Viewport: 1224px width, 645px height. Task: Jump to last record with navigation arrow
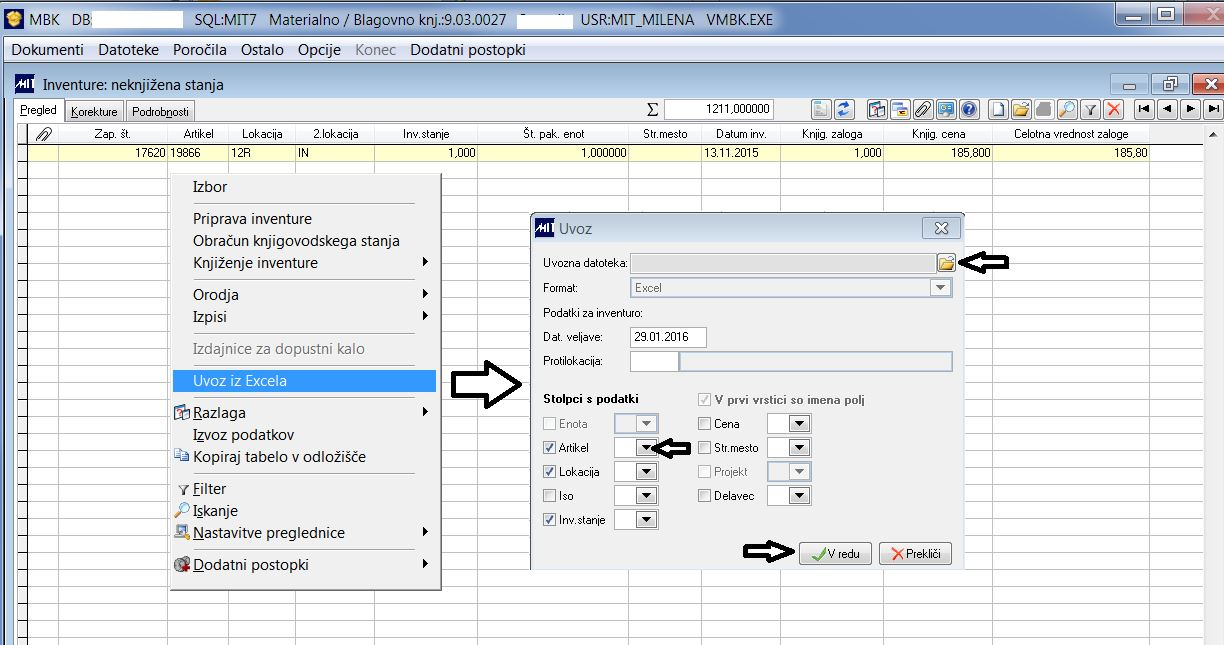tap(1213, 108)
